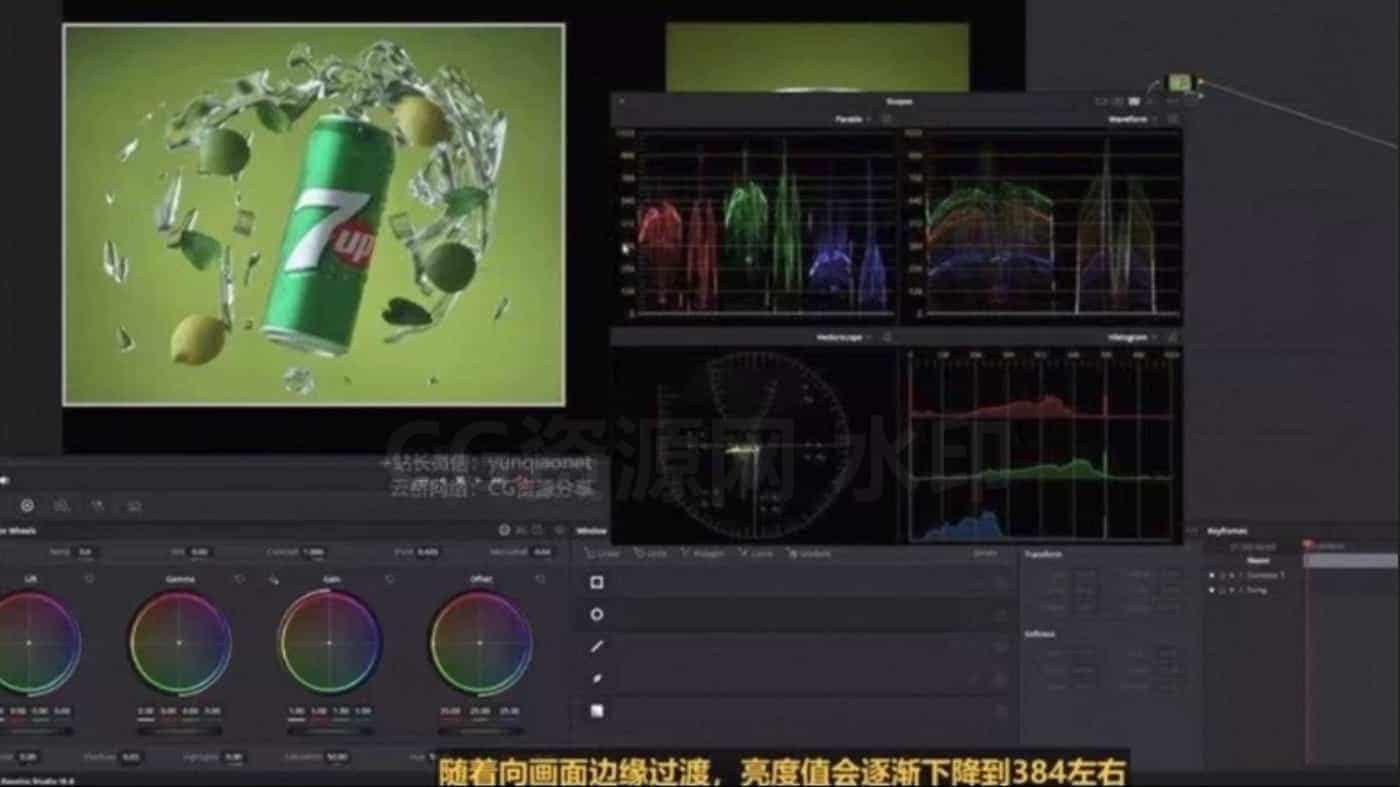Screen dimensions: 1400x787
Task: Open the Parade scope type dropdown
Action: (x=852, y=119)
